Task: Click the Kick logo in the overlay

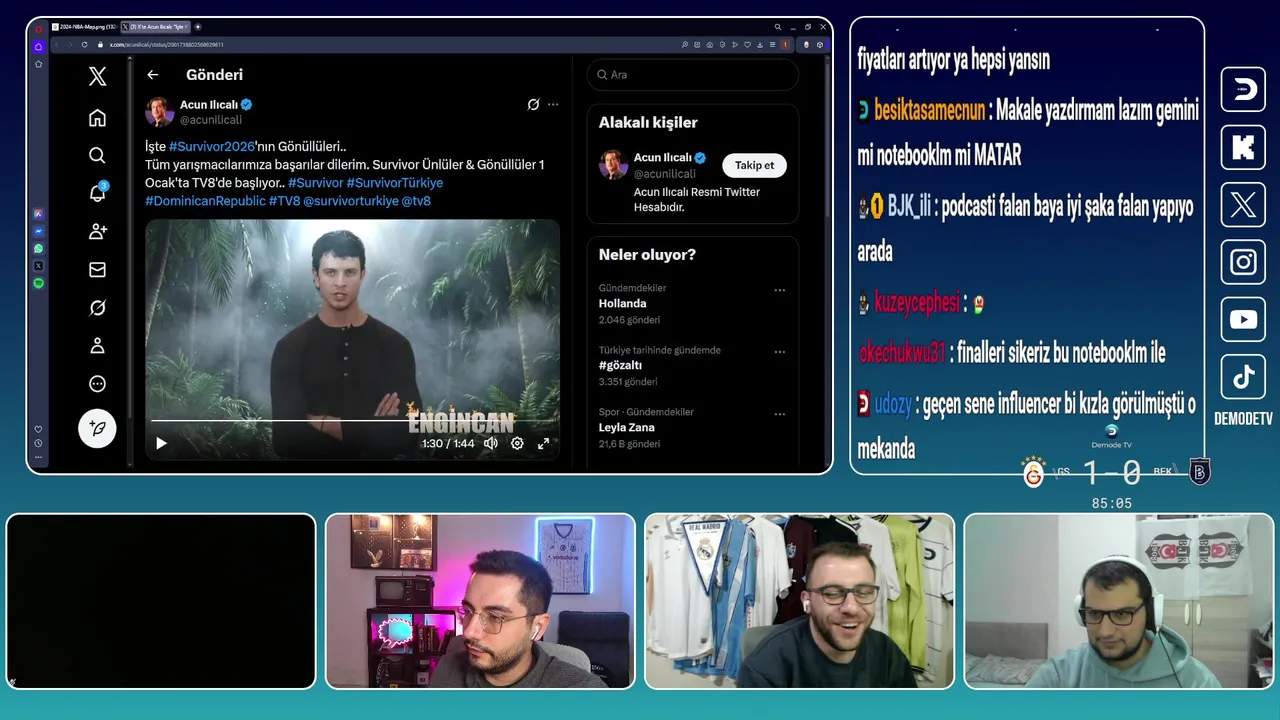Action: coord(1243,147)
